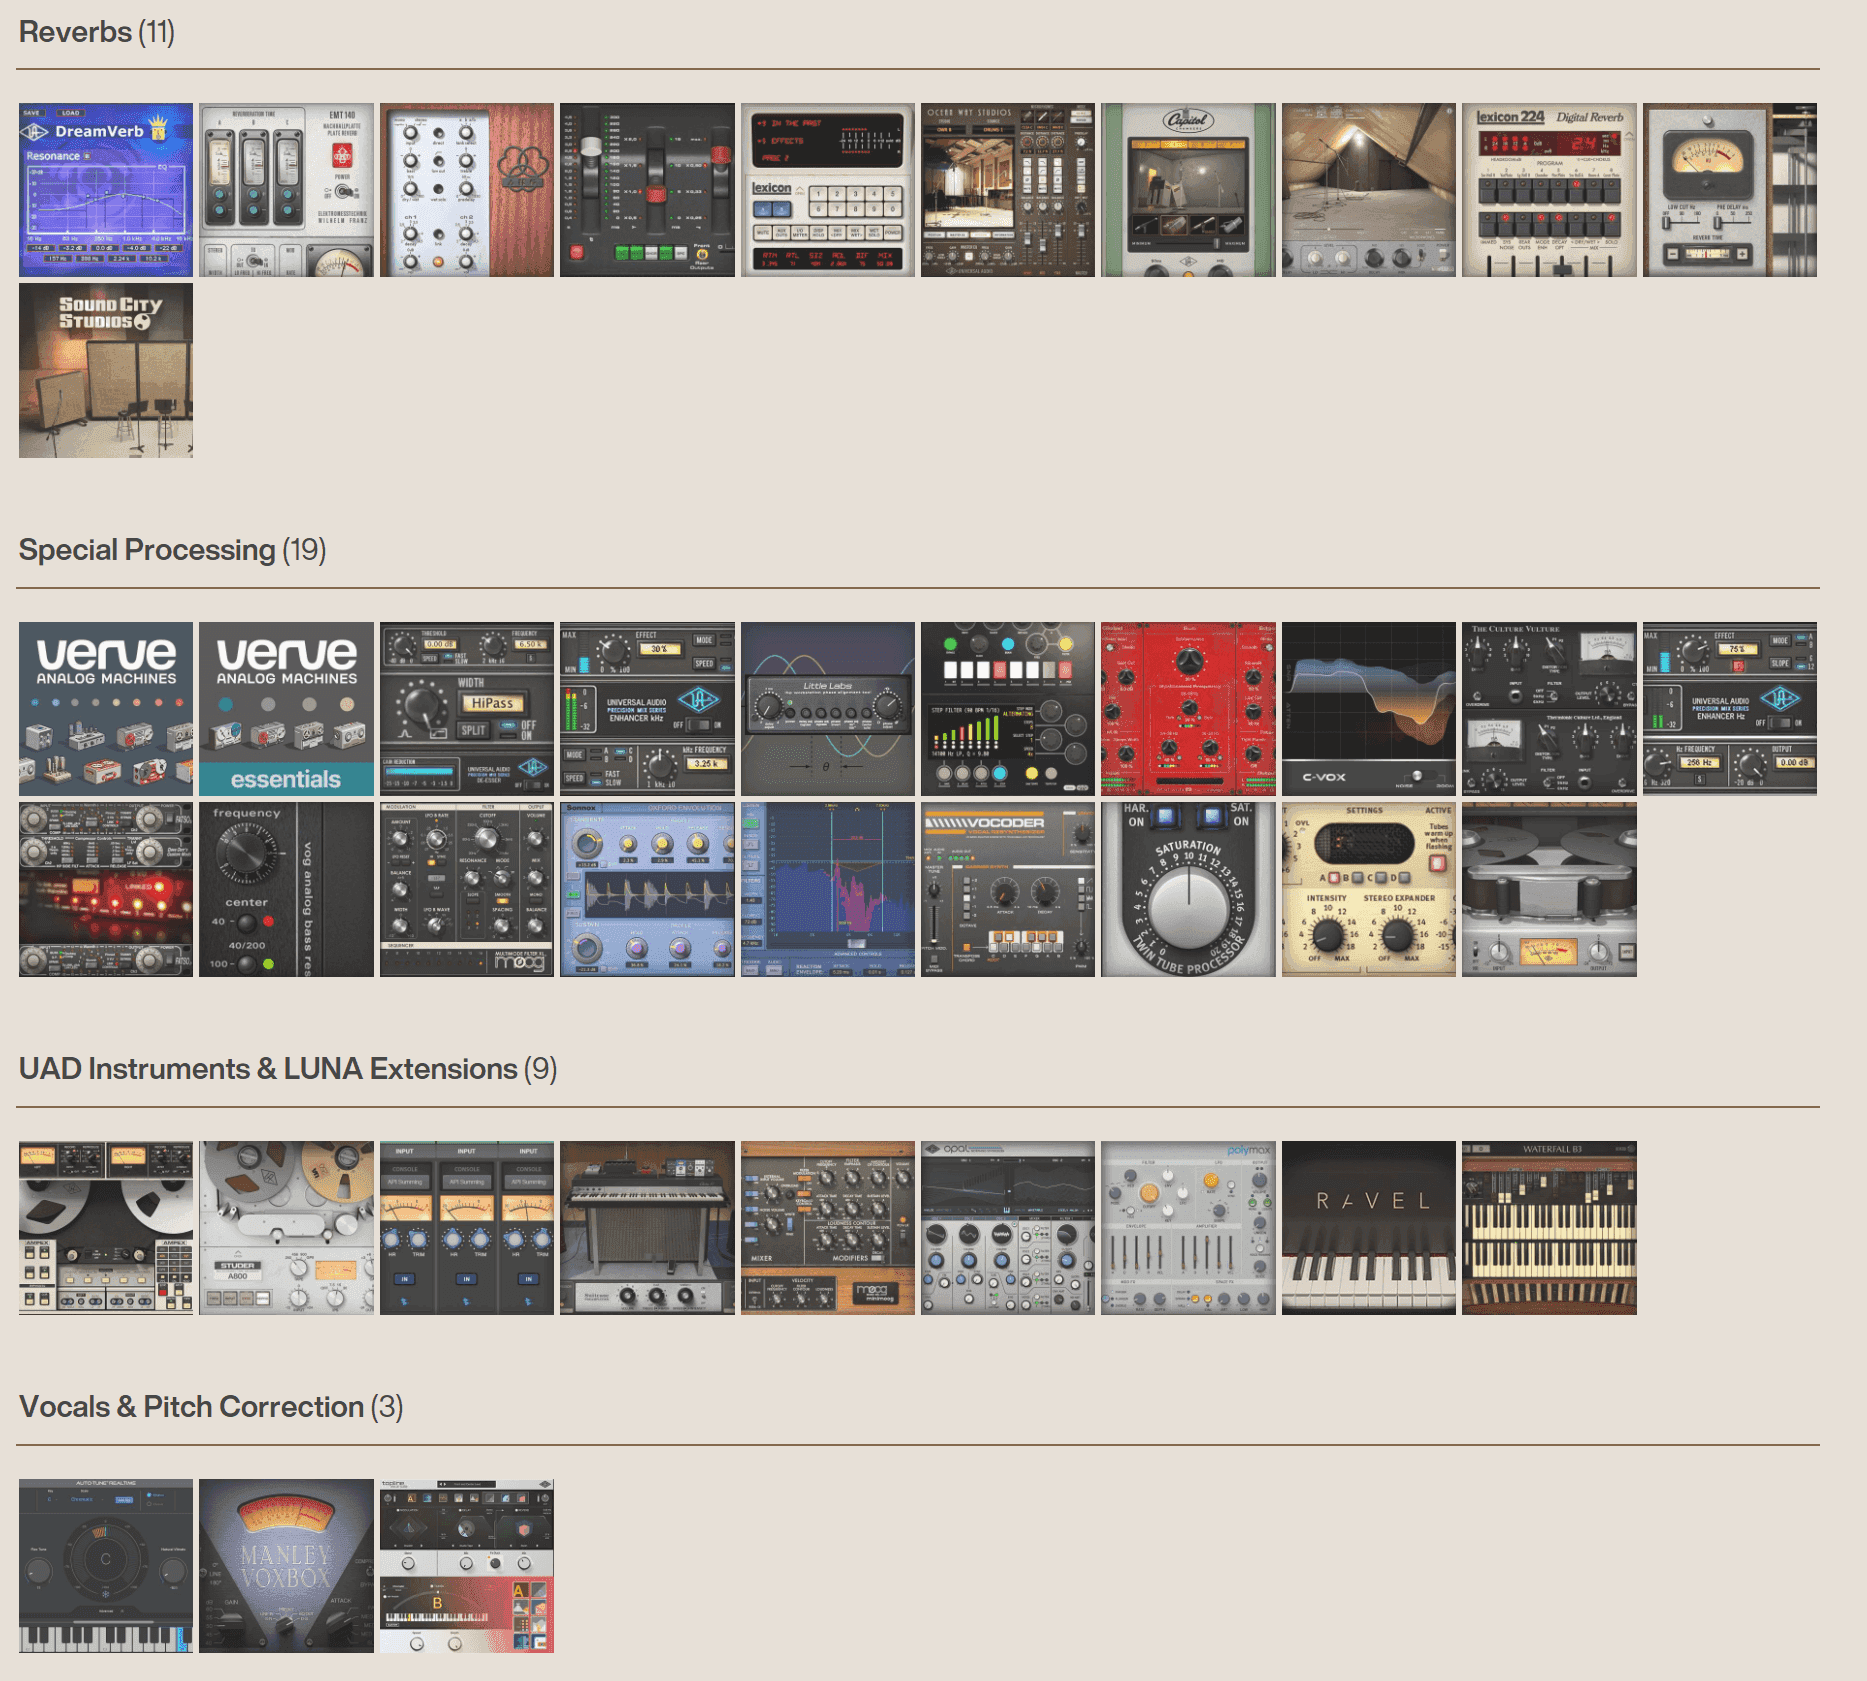Viewport: 1867px width, 1681px height.
Task: Click the Capitol Chambers reverb thumbnail
Action: (1188, 190)
